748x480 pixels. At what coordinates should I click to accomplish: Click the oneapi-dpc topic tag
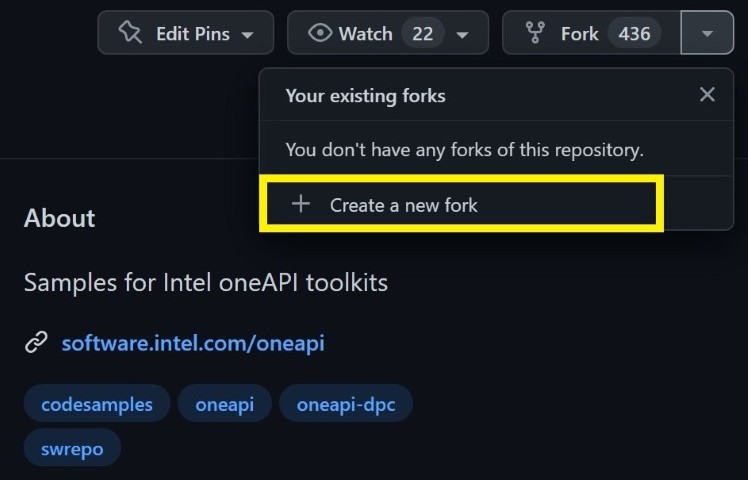tap(346, 404)
